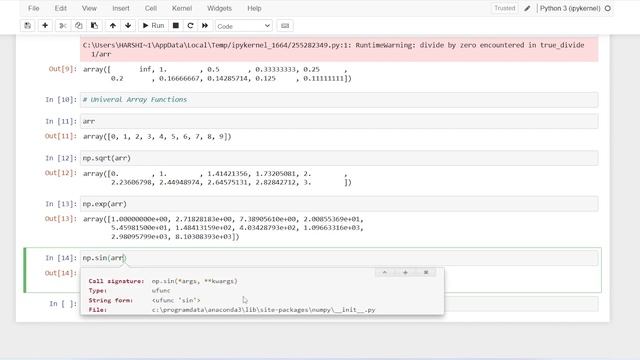Save notebook with the floppy disk icon

coord(27,26)
